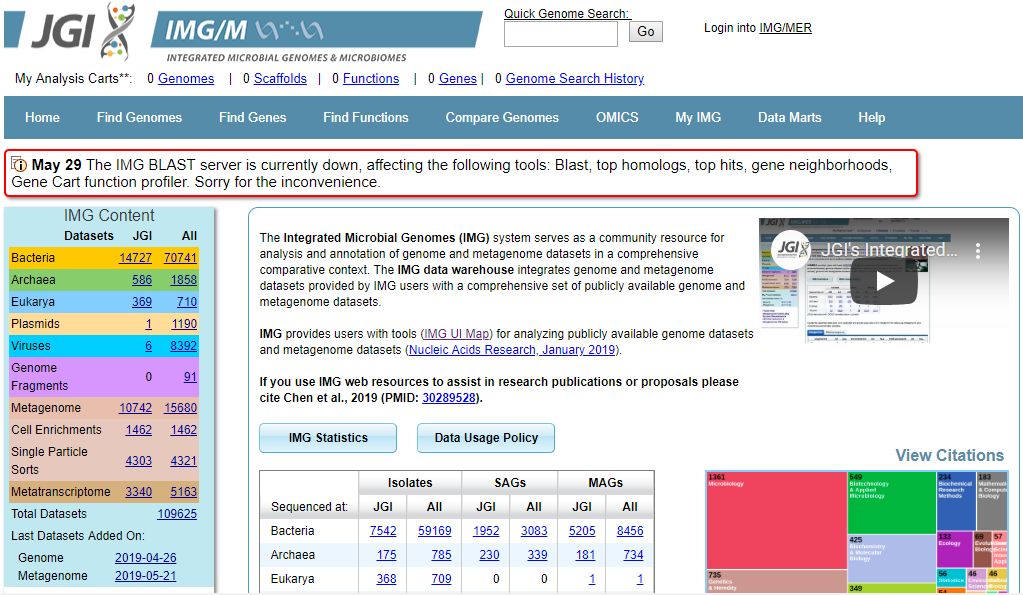Screen dimensions: 1023x595
Task: Open the Data Marts menu
Action: pos(789,117)
